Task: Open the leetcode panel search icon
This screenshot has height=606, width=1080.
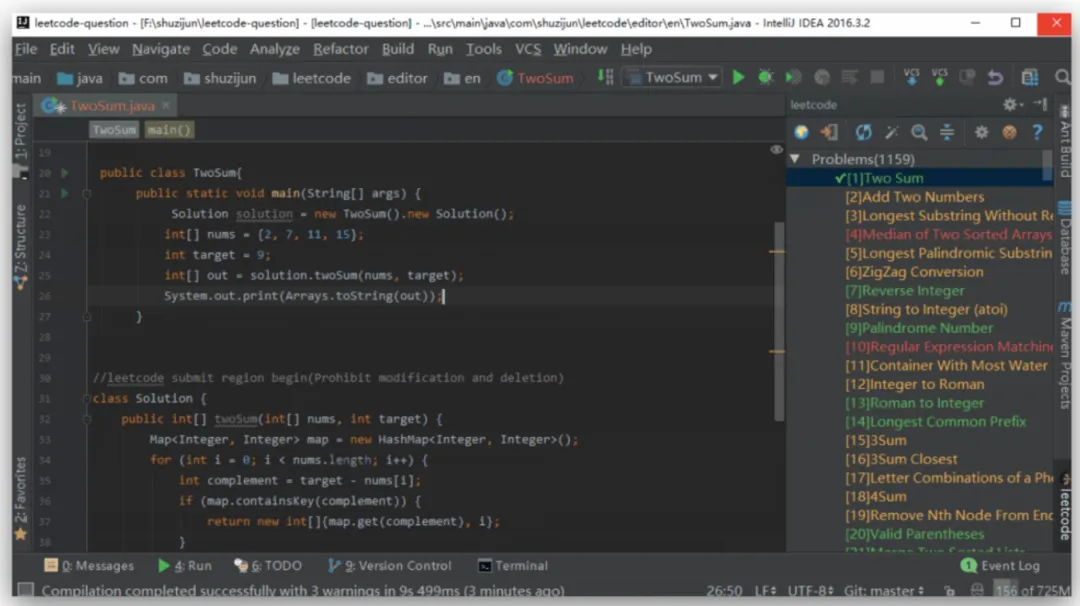Action: [919, 132]
